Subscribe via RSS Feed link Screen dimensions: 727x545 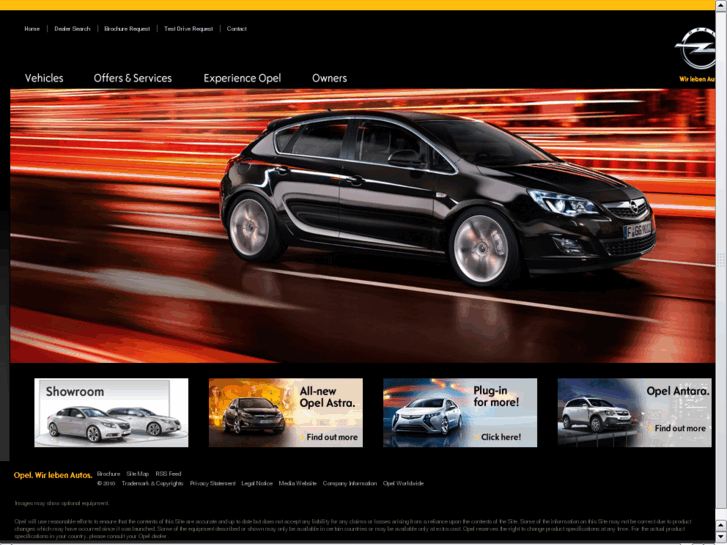pos(168,474)
